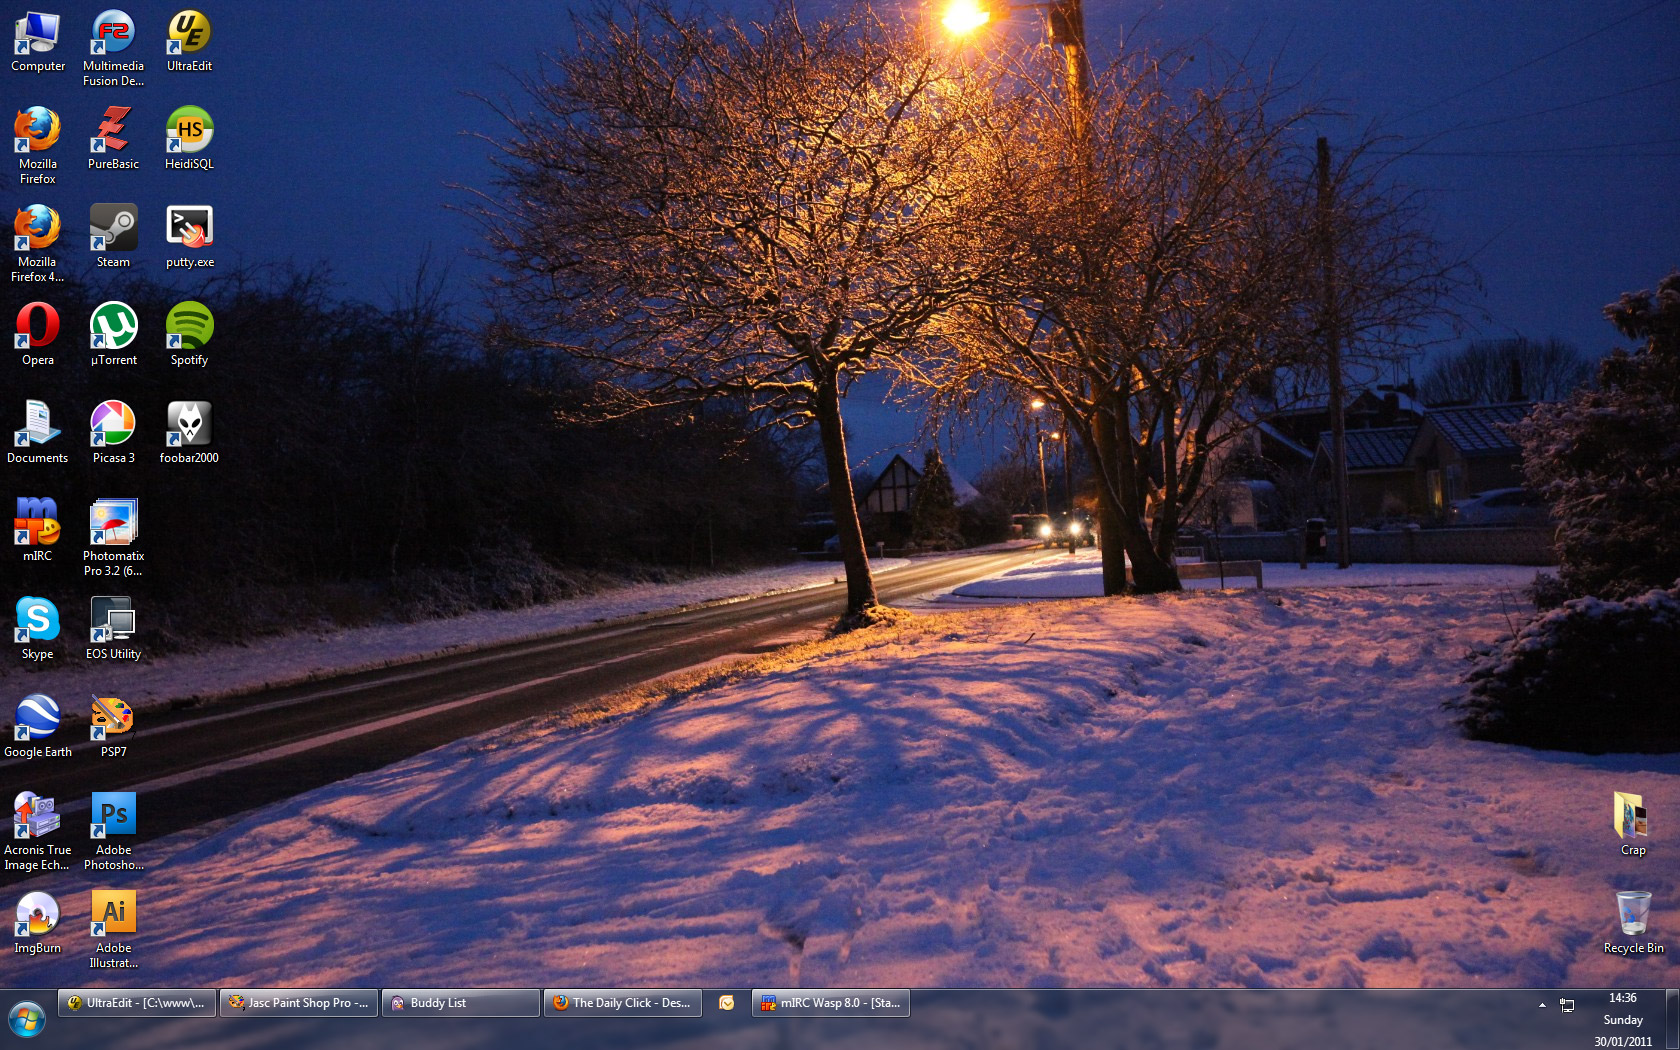Select the Crap folder on desktop
The image size is (1680, 1050).
tap(1633, 816)
